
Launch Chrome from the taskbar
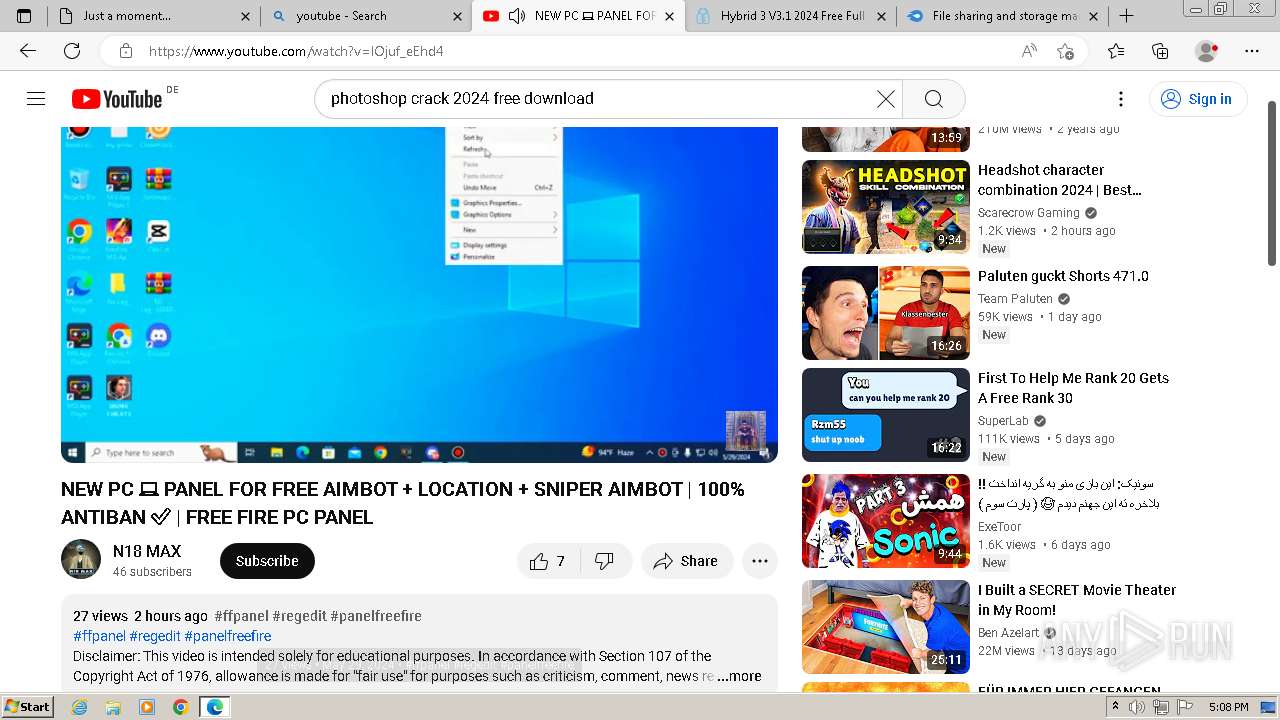coord(180,707)
